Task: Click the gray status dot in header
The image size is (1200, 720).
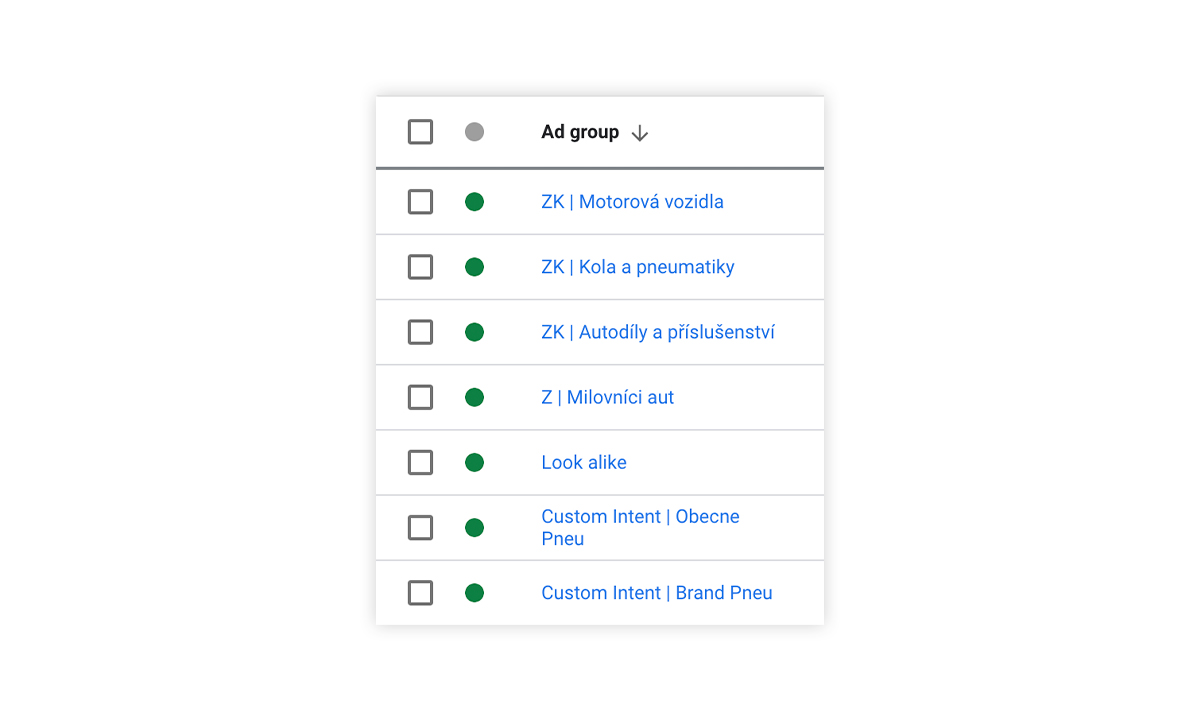Action: click(x=474, y=132)
